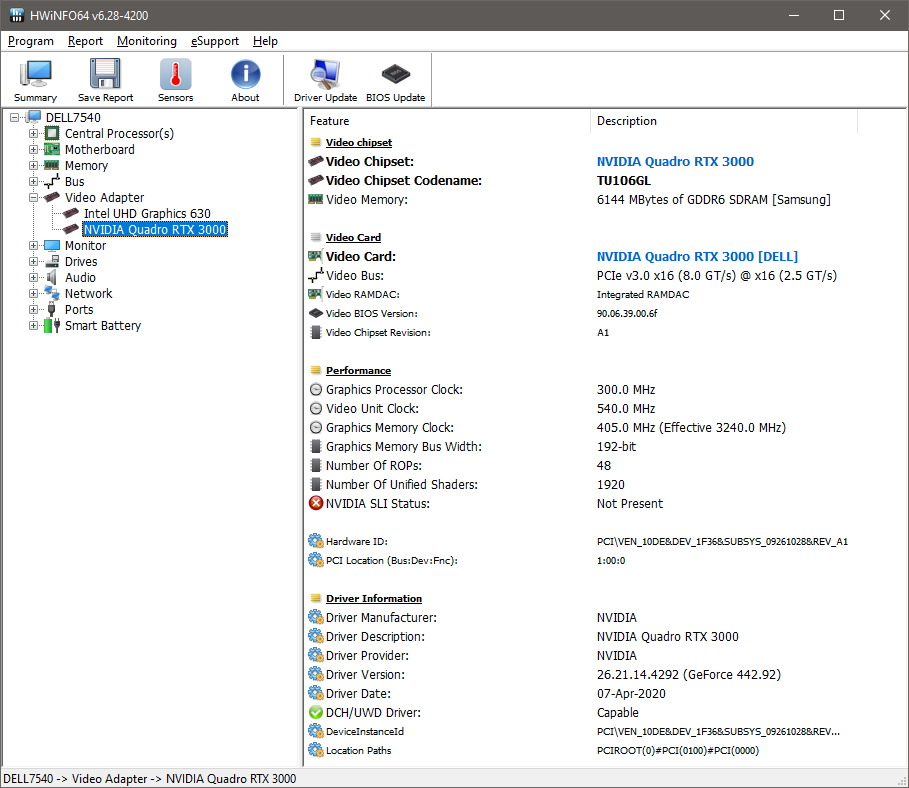Click the Motherboard tree icon
This screenshot has width=909, height=788.
point(52,150)
